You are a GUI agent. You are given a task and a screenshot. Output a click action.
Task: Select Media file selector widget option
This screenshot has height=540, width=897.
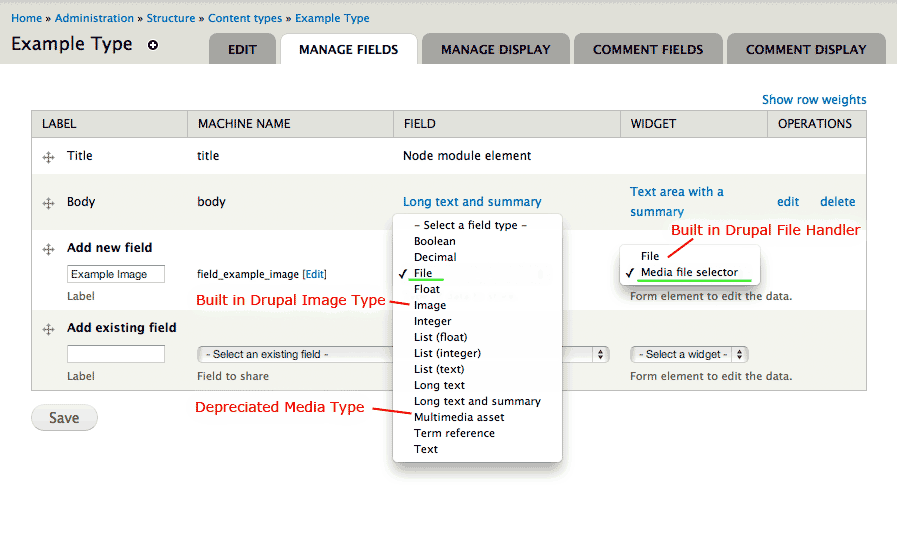pos(689,272)
